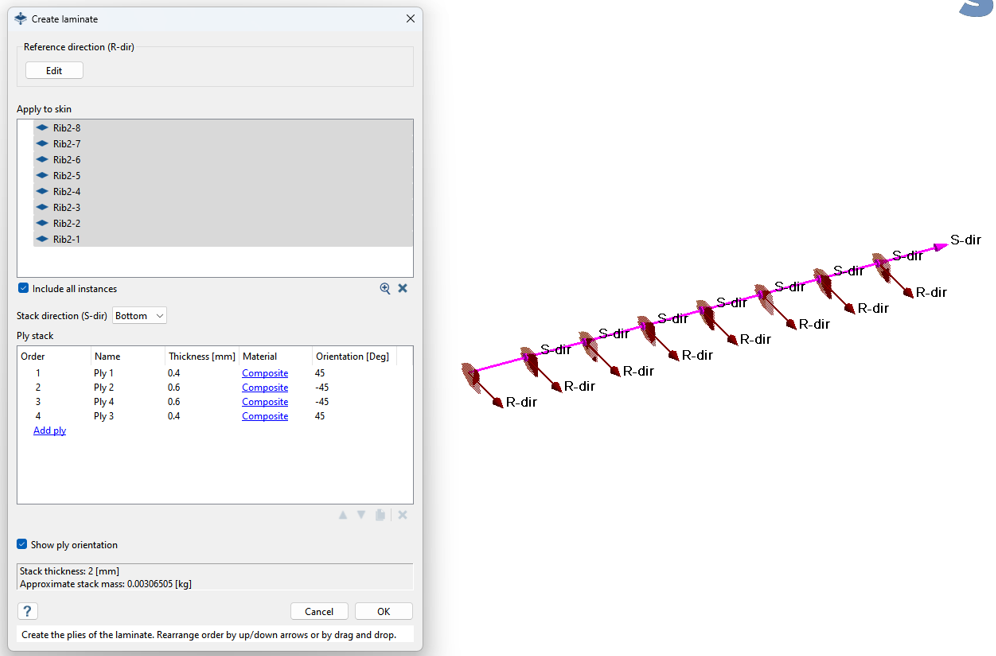This screenshot has height=656, width=996.
Task: Click Ply 4 thickness value 0.6
Action: [x=175, y=402]
